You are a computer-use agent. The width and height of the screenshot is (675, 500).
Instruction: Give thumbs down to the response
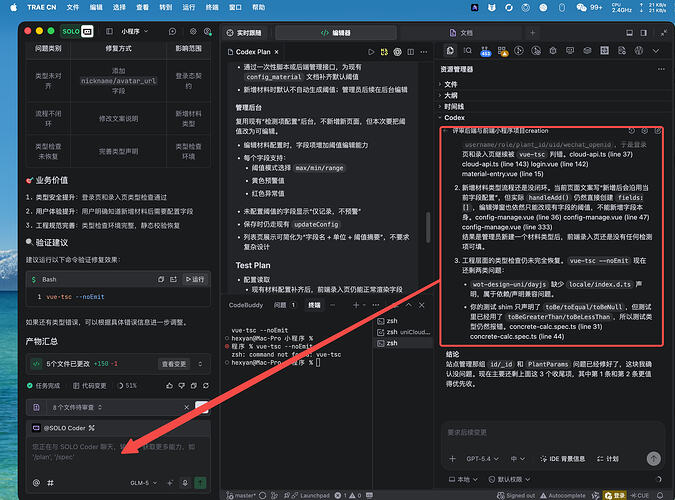182,385
